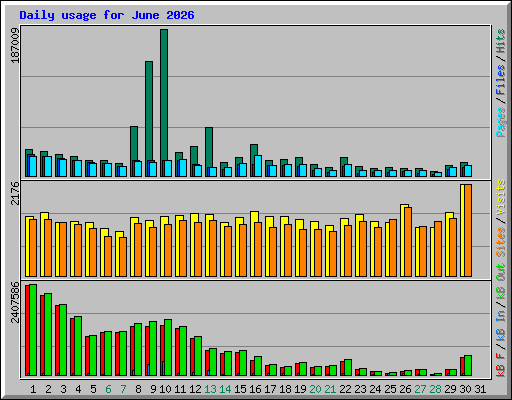Click day label 25 on the x-axis
512x400 pixels.
[x=390, y=389]
